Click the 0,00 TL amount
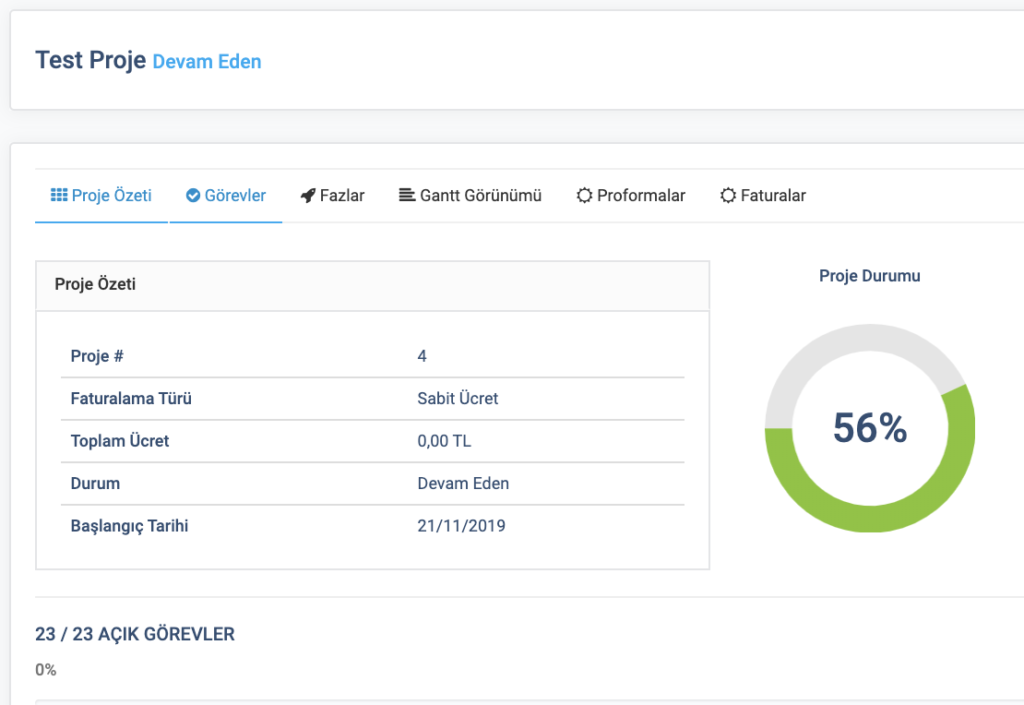The image size is (1024, 705). tap(444, 441)
